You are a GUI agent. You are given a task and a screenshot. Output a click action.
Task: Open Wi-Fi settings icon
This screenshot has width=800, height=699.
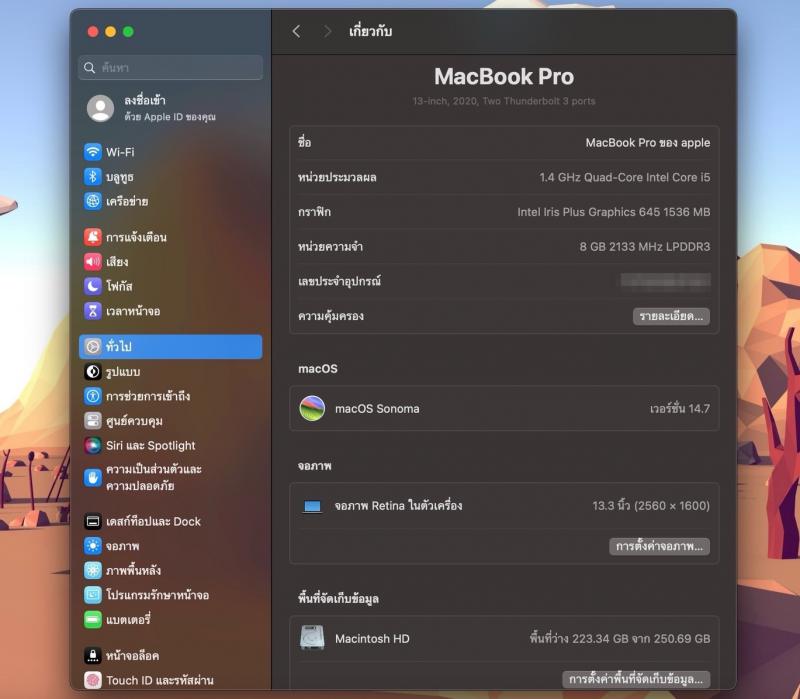point(92,152)
